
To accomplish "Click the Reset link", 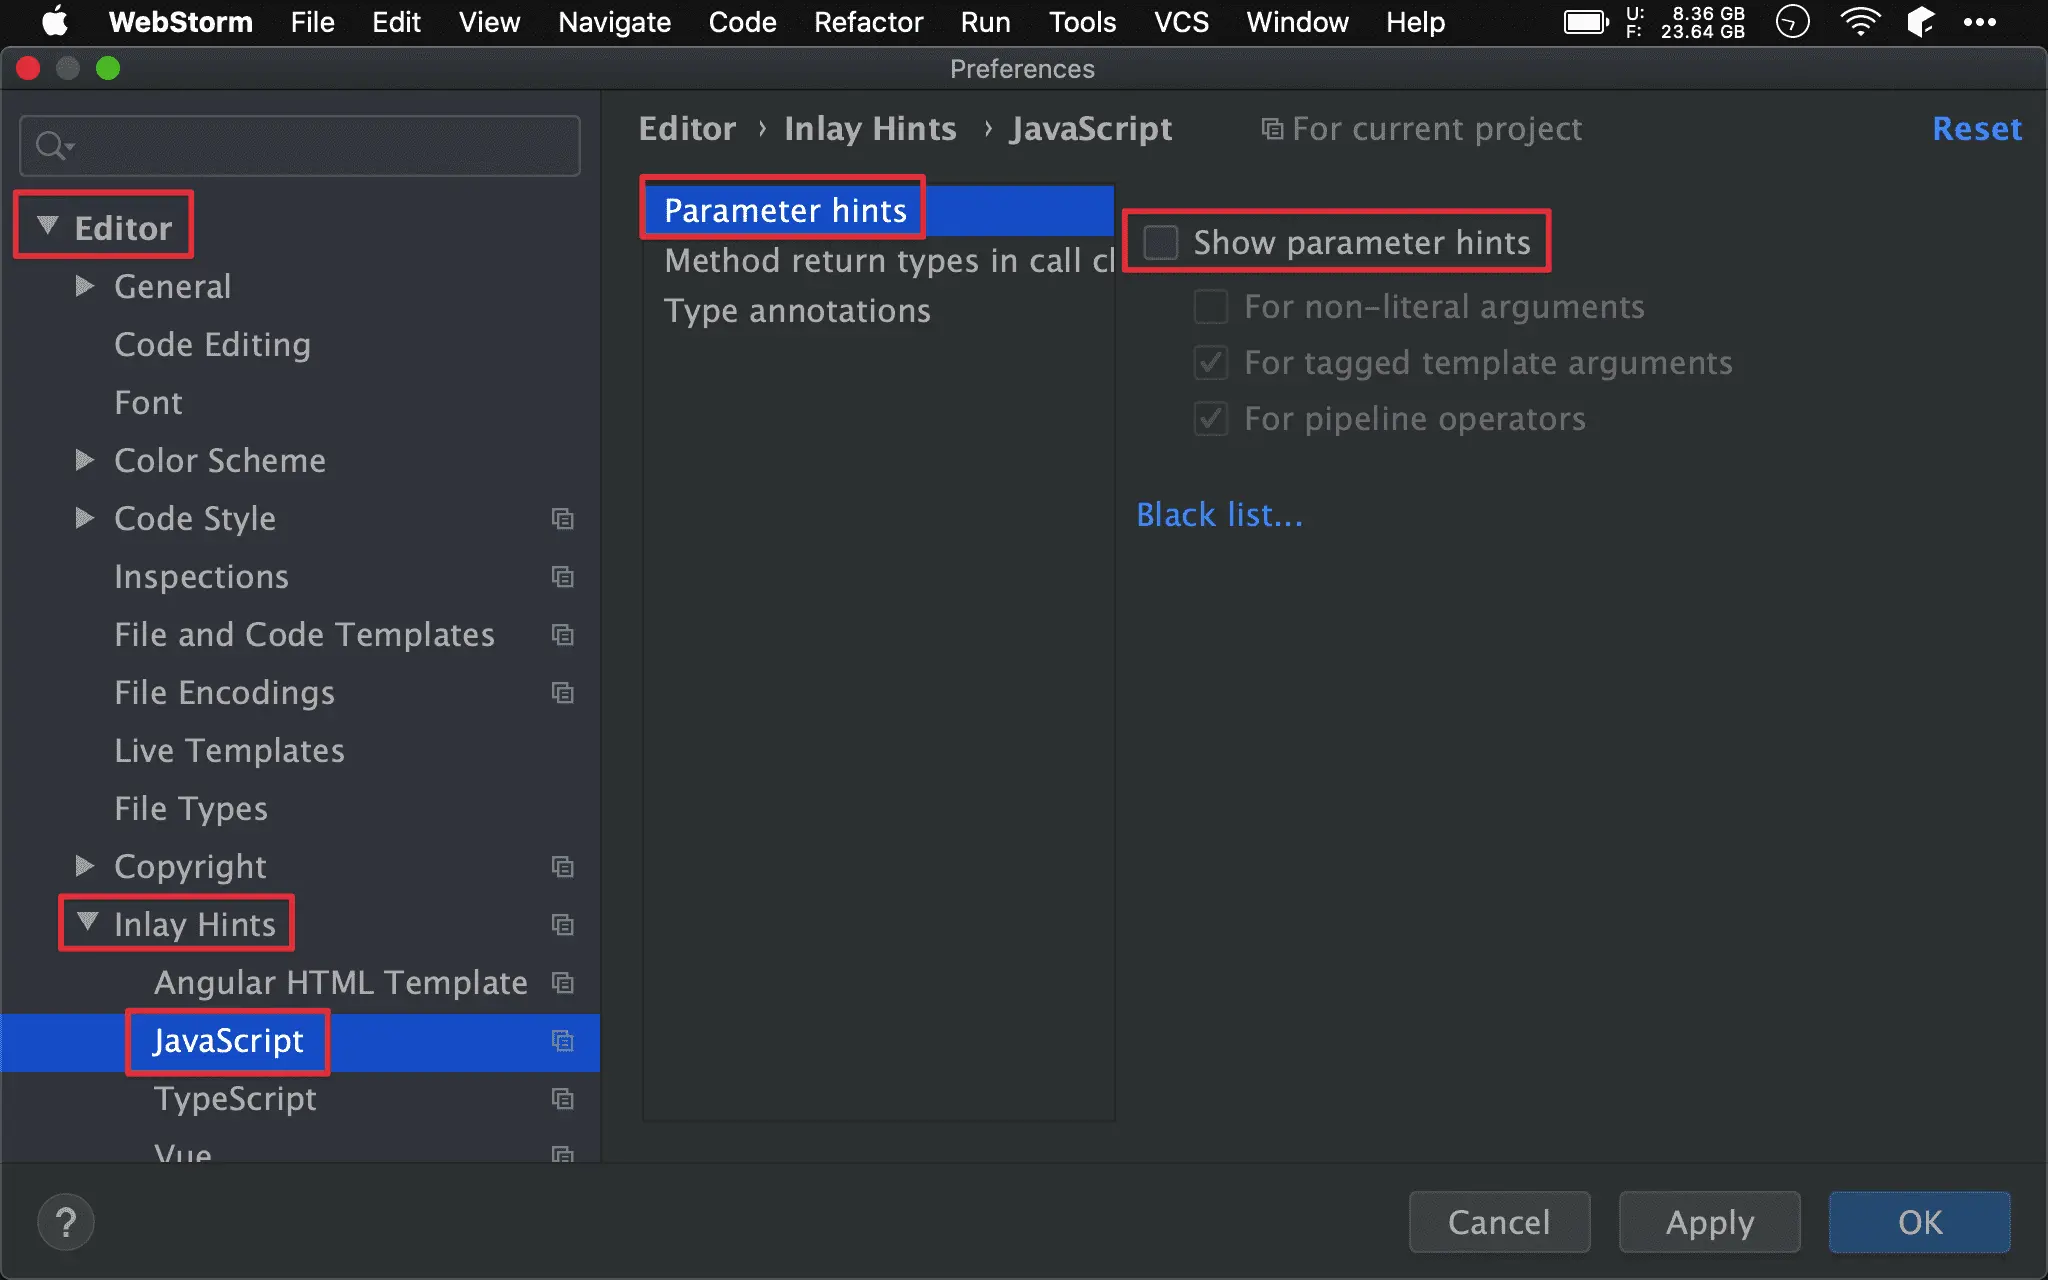I will coord(1976,128).
